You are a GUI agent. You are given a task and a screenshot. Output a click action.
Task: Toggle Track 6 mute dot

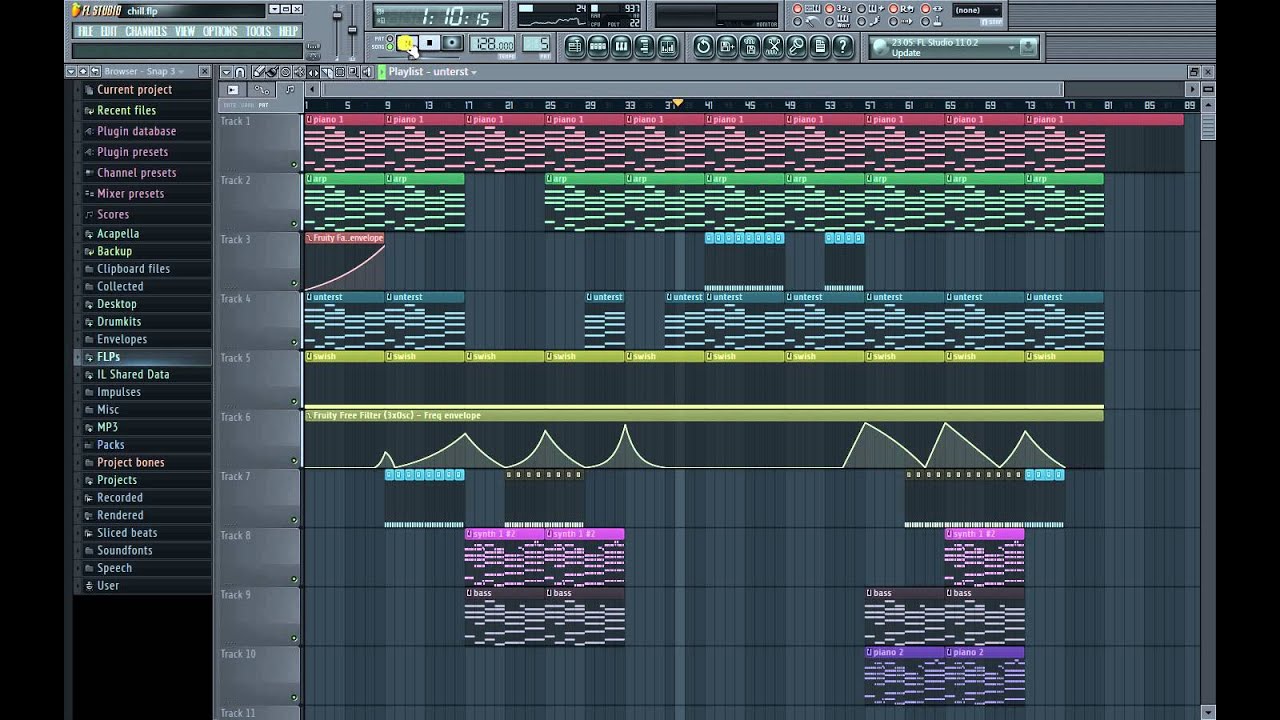[x=294, y=460]
